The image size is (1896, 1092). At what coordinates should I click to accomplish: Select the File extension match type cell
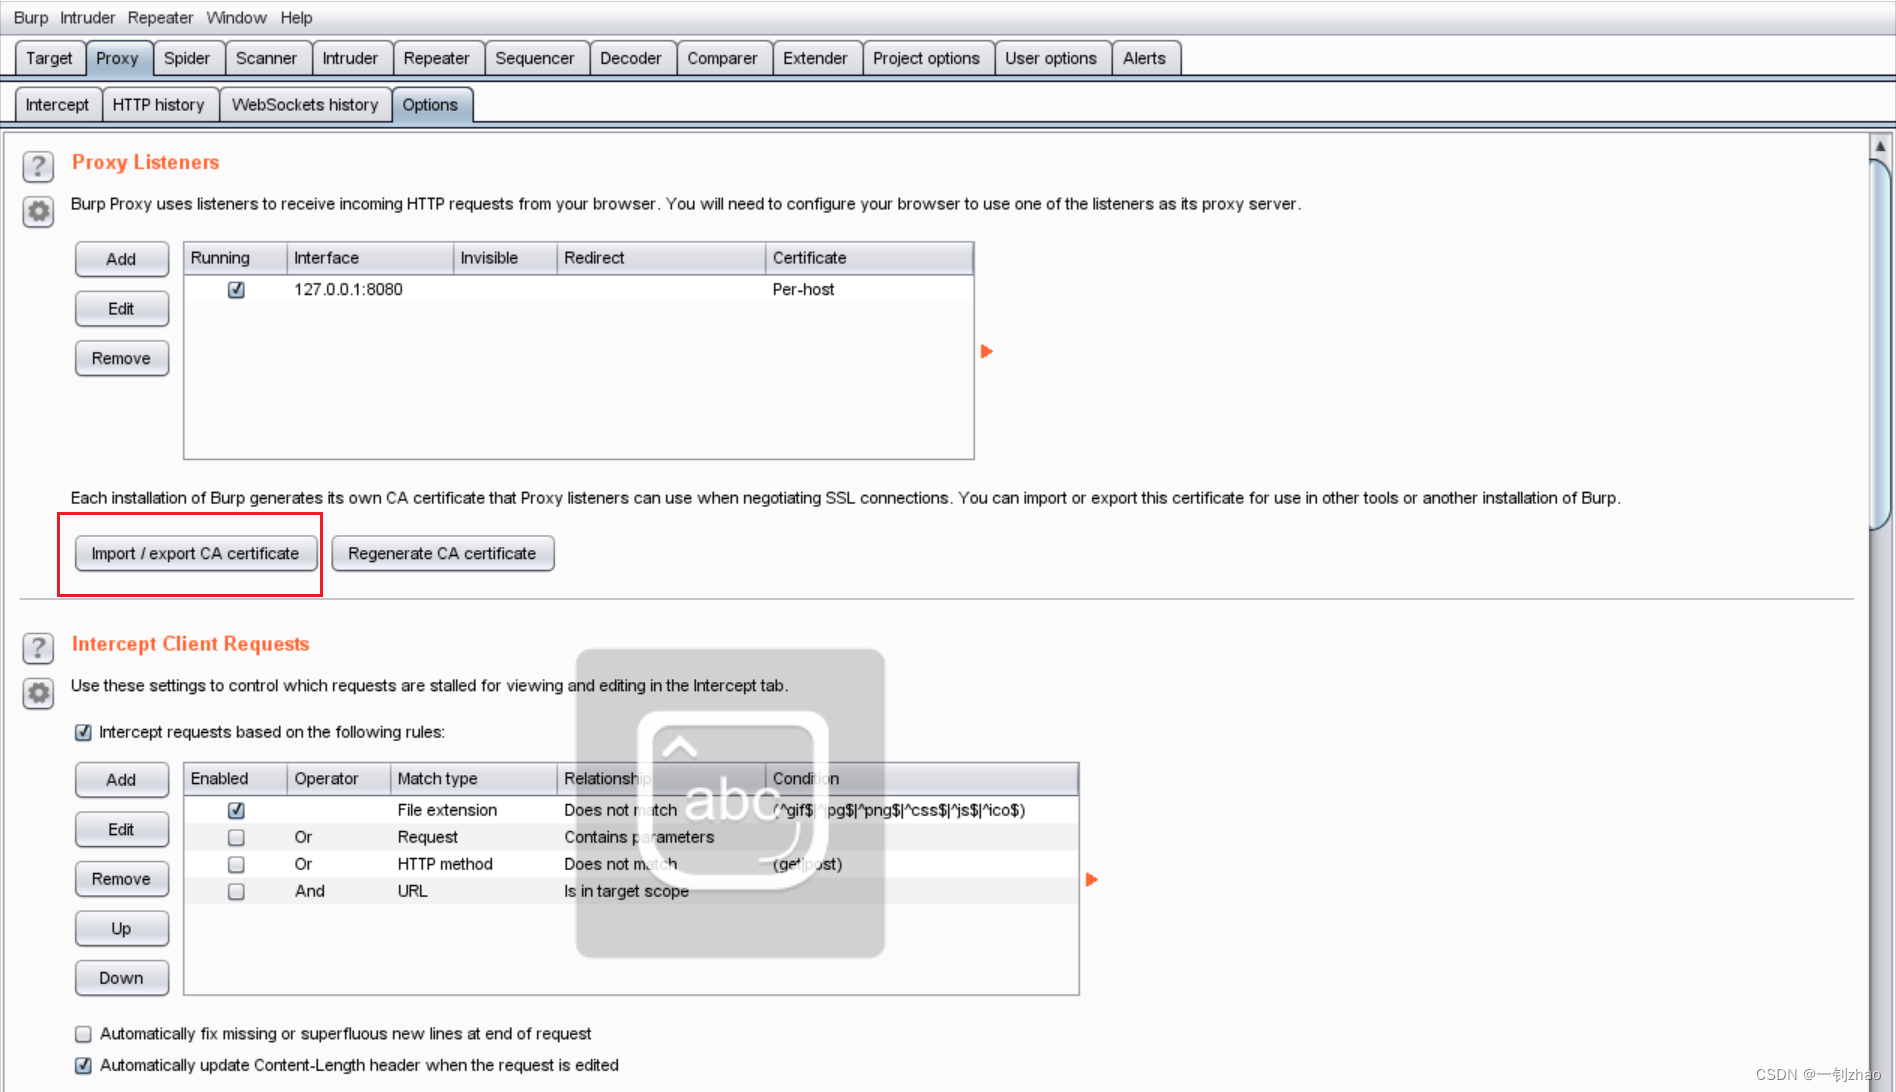pyautogui.click(x=473, y=810)
